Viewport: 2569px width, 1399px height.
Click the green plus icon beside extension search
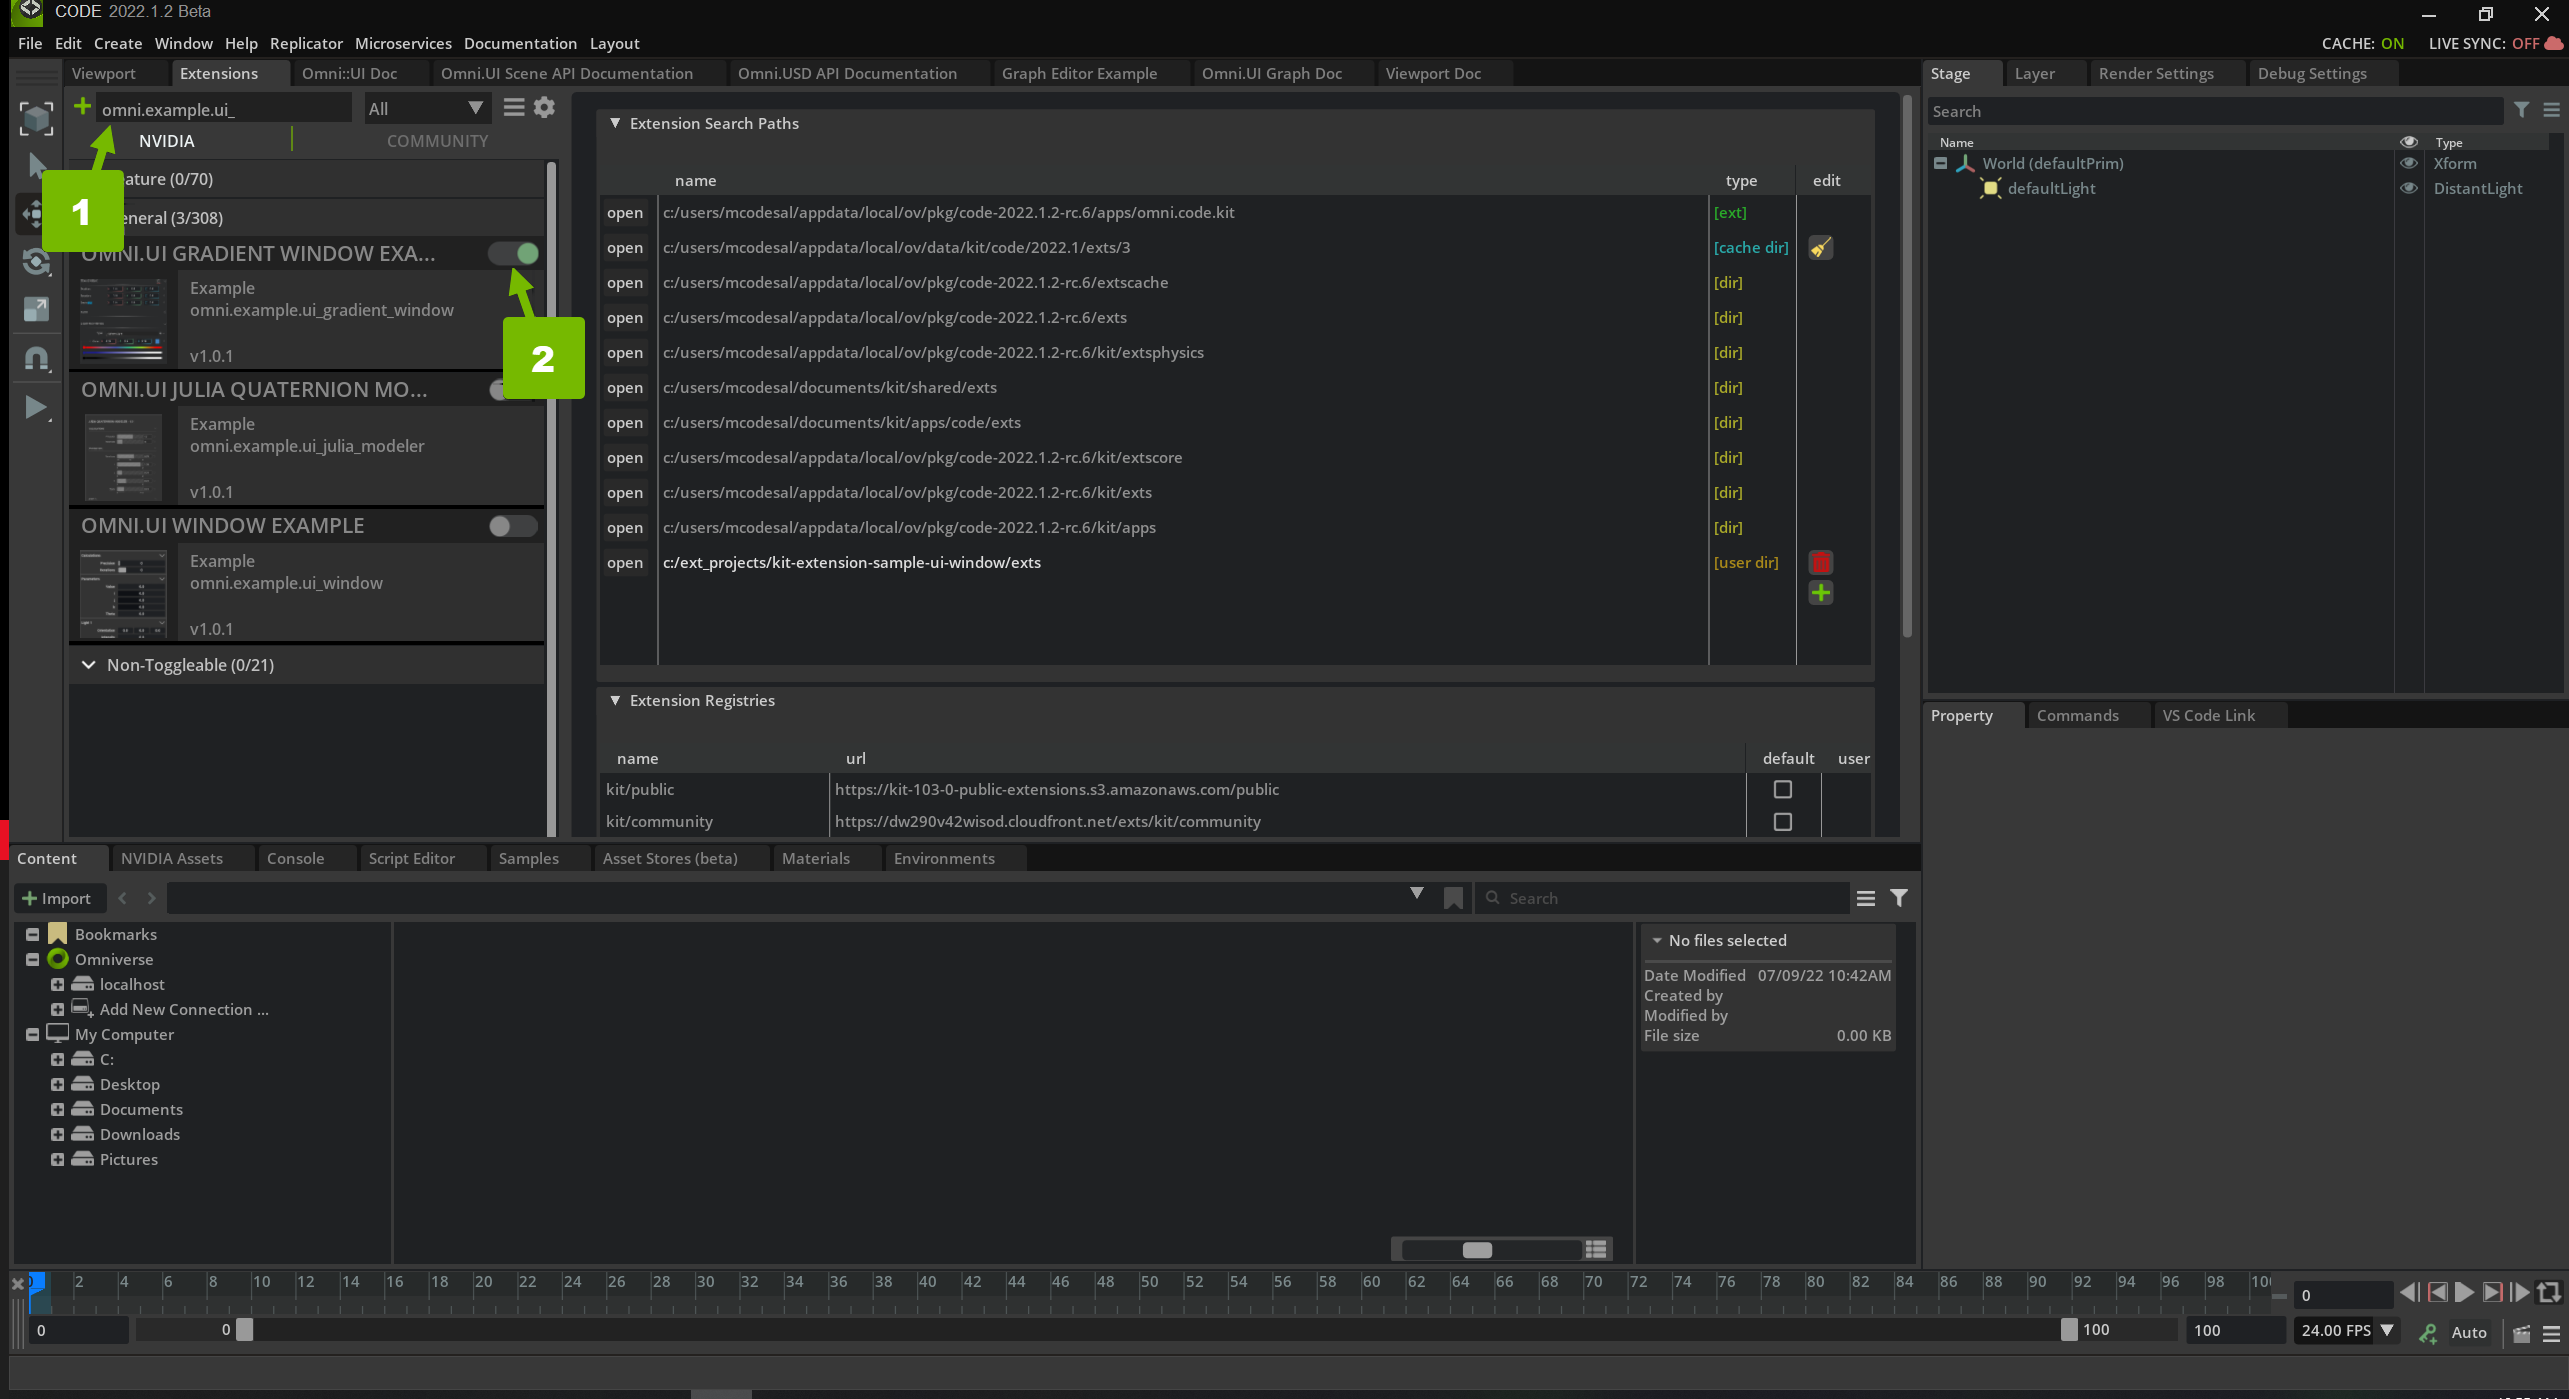pos(82,106)
